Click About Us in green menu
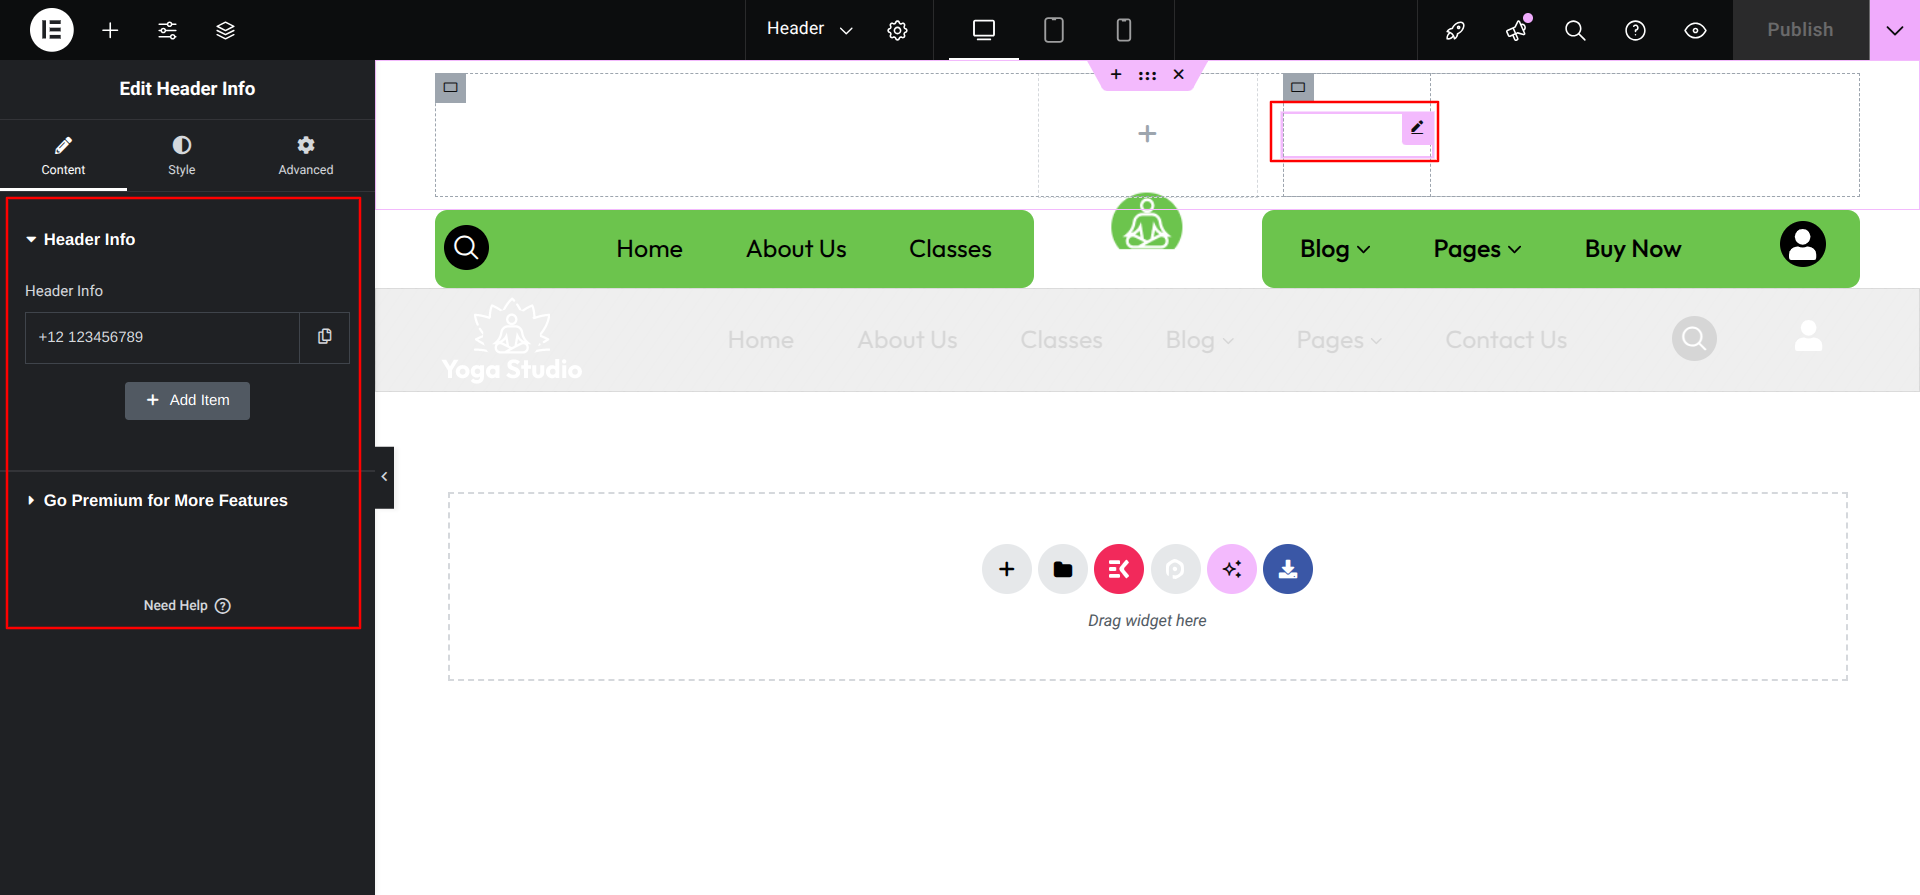 [x=796, y=249]
